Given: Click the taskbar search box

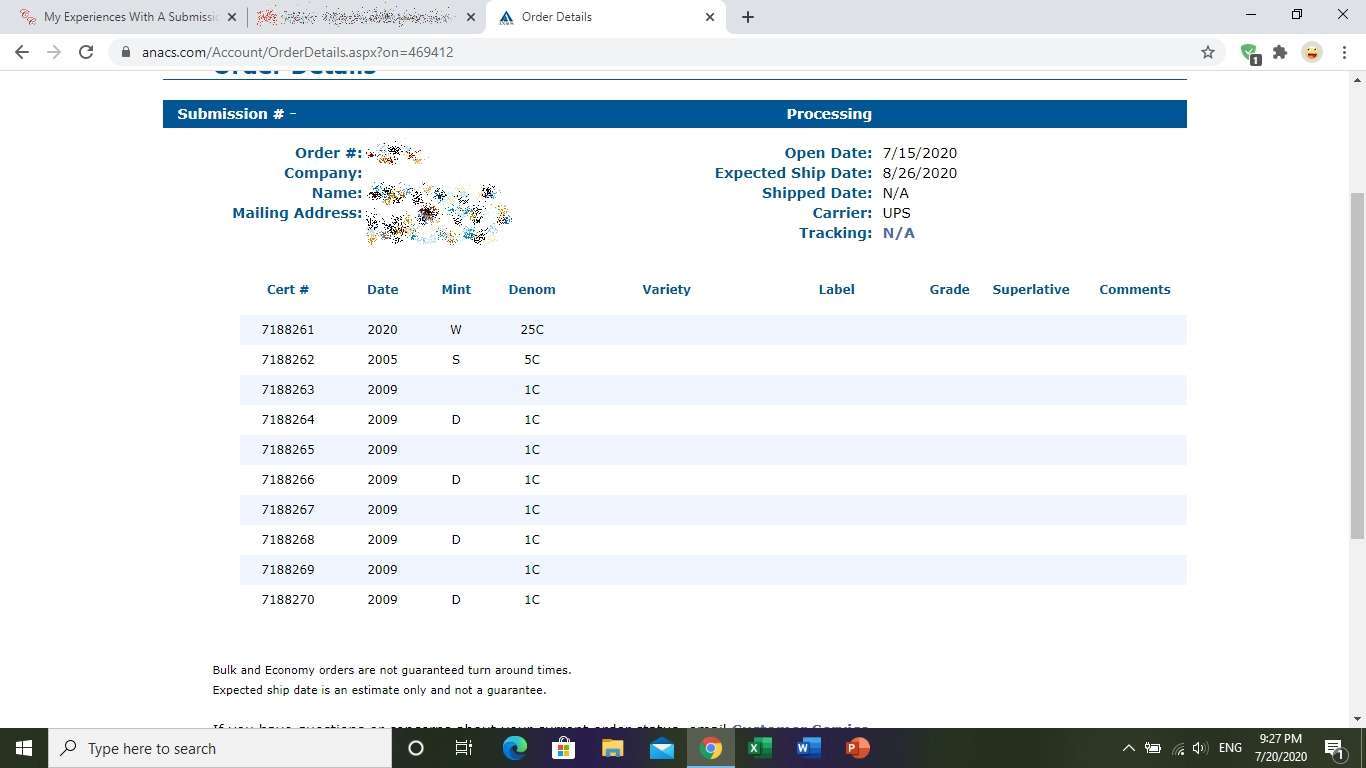Looking at the screenshot, I should pyautogui.click(x=219, y=748).
